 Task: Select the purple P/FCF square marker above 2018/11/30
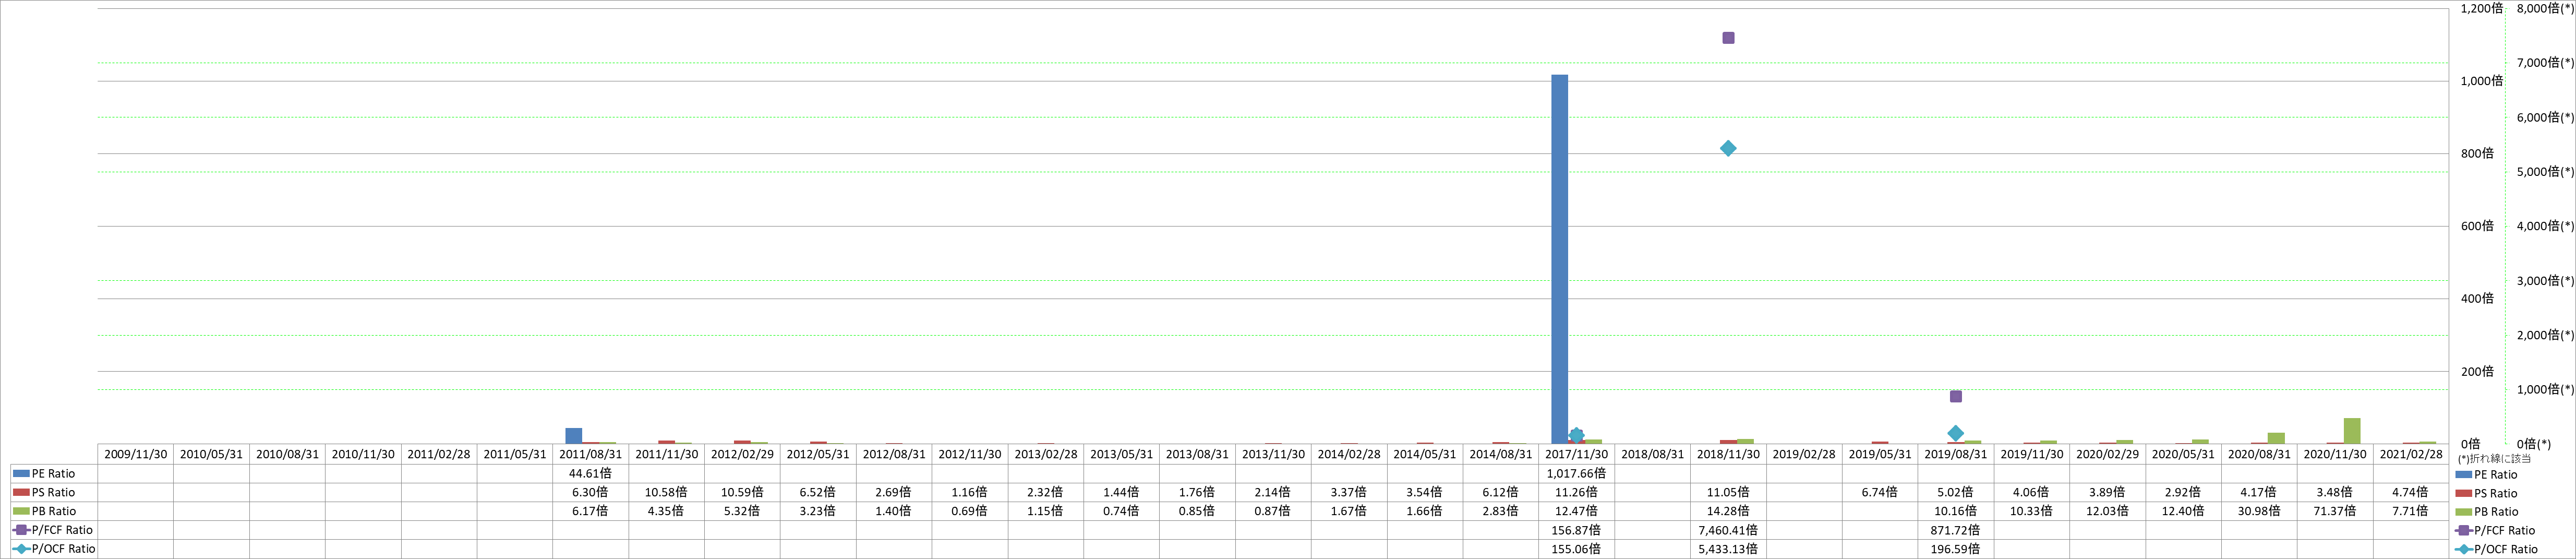[1728, 38]
